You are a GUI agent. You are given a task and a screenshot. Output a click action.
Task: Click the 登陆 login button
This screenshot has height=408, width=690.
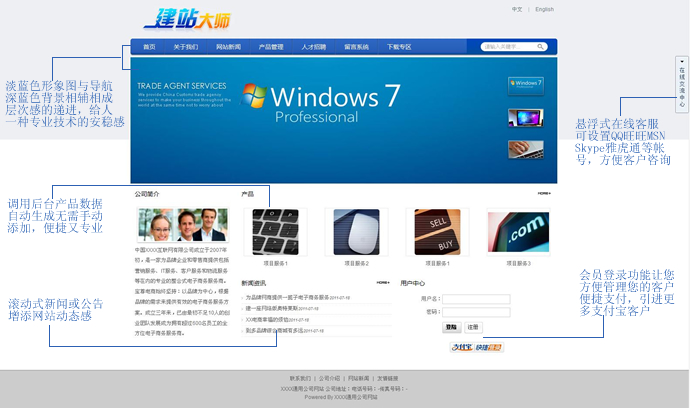point(451,327)
